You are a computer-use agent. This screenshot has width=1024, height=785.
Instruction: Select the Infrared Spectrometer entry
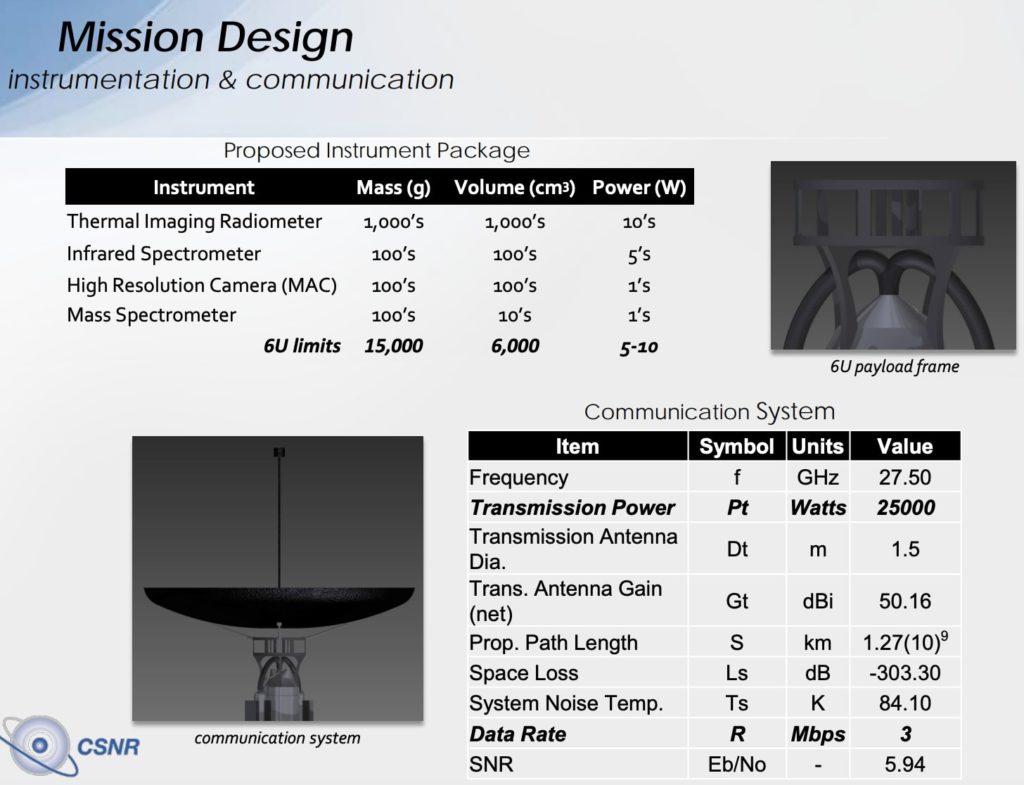[x=162, y=253]
